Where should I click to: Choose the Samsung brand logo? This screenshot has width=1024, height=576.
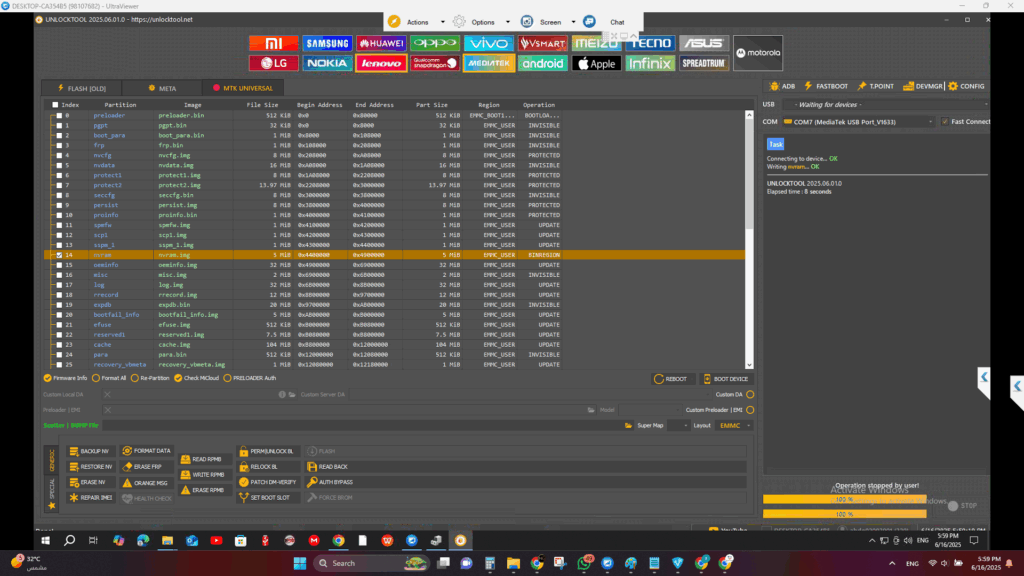327,43
